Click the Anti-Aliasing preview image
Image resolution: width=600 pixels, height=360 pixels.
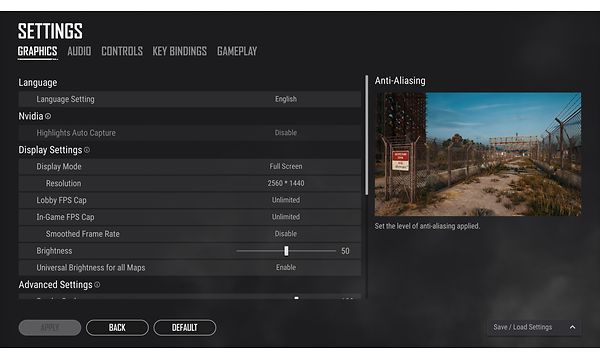[x=478, y=154]
